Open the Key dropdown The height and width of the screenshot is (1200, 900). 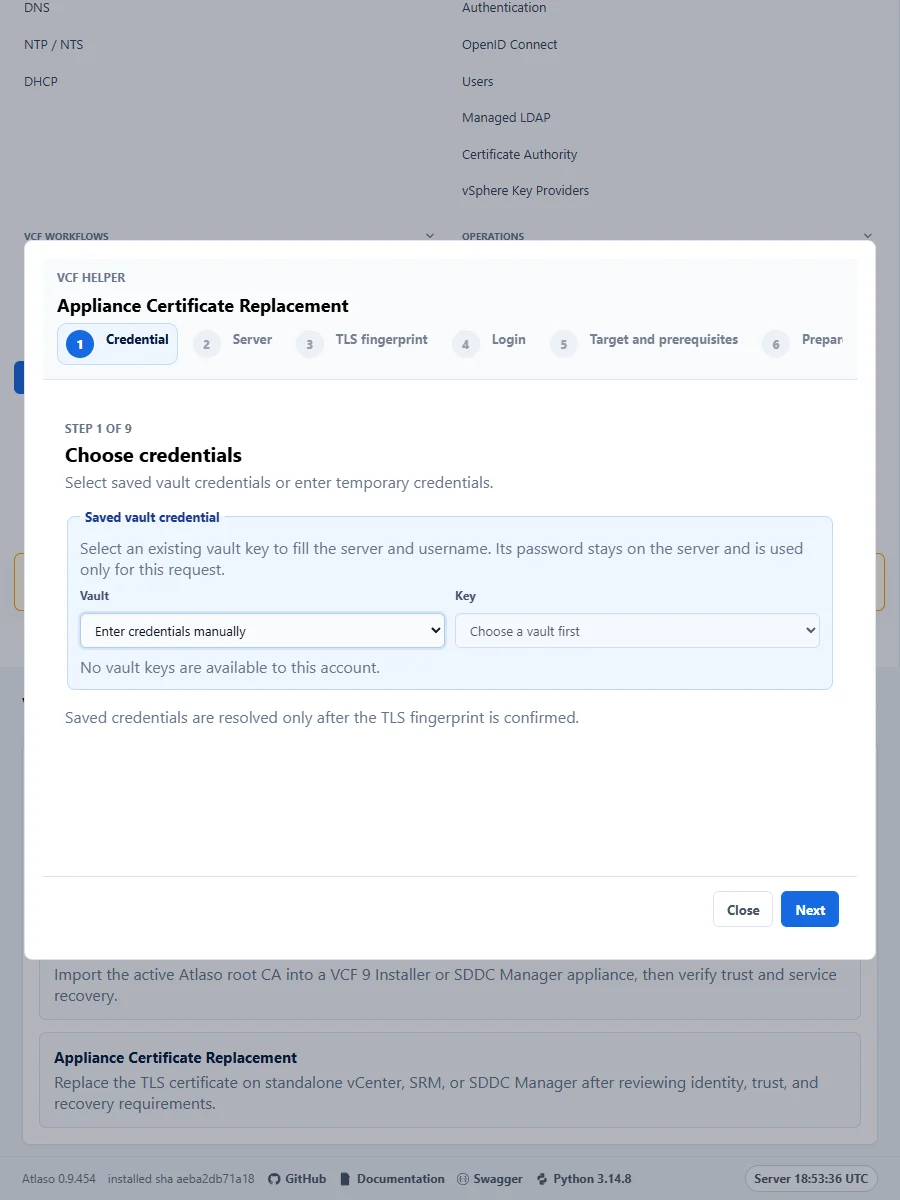click(x=637, y=631)
